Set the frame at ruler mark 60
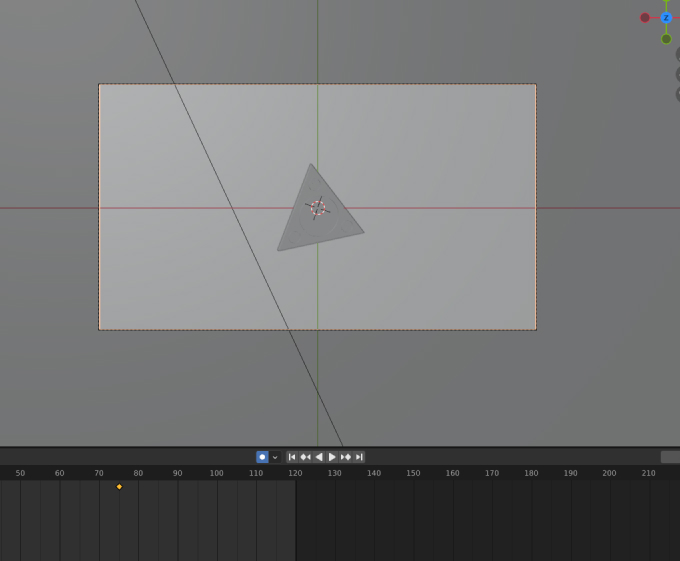 tap(59, 473)
